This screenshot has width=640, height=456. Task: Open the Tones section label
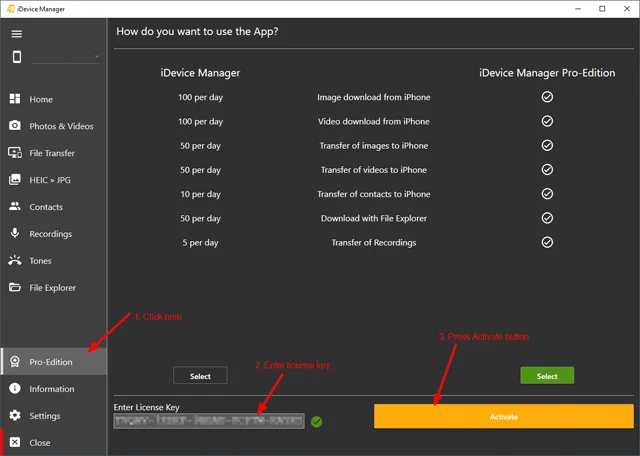tap(40, 261)
